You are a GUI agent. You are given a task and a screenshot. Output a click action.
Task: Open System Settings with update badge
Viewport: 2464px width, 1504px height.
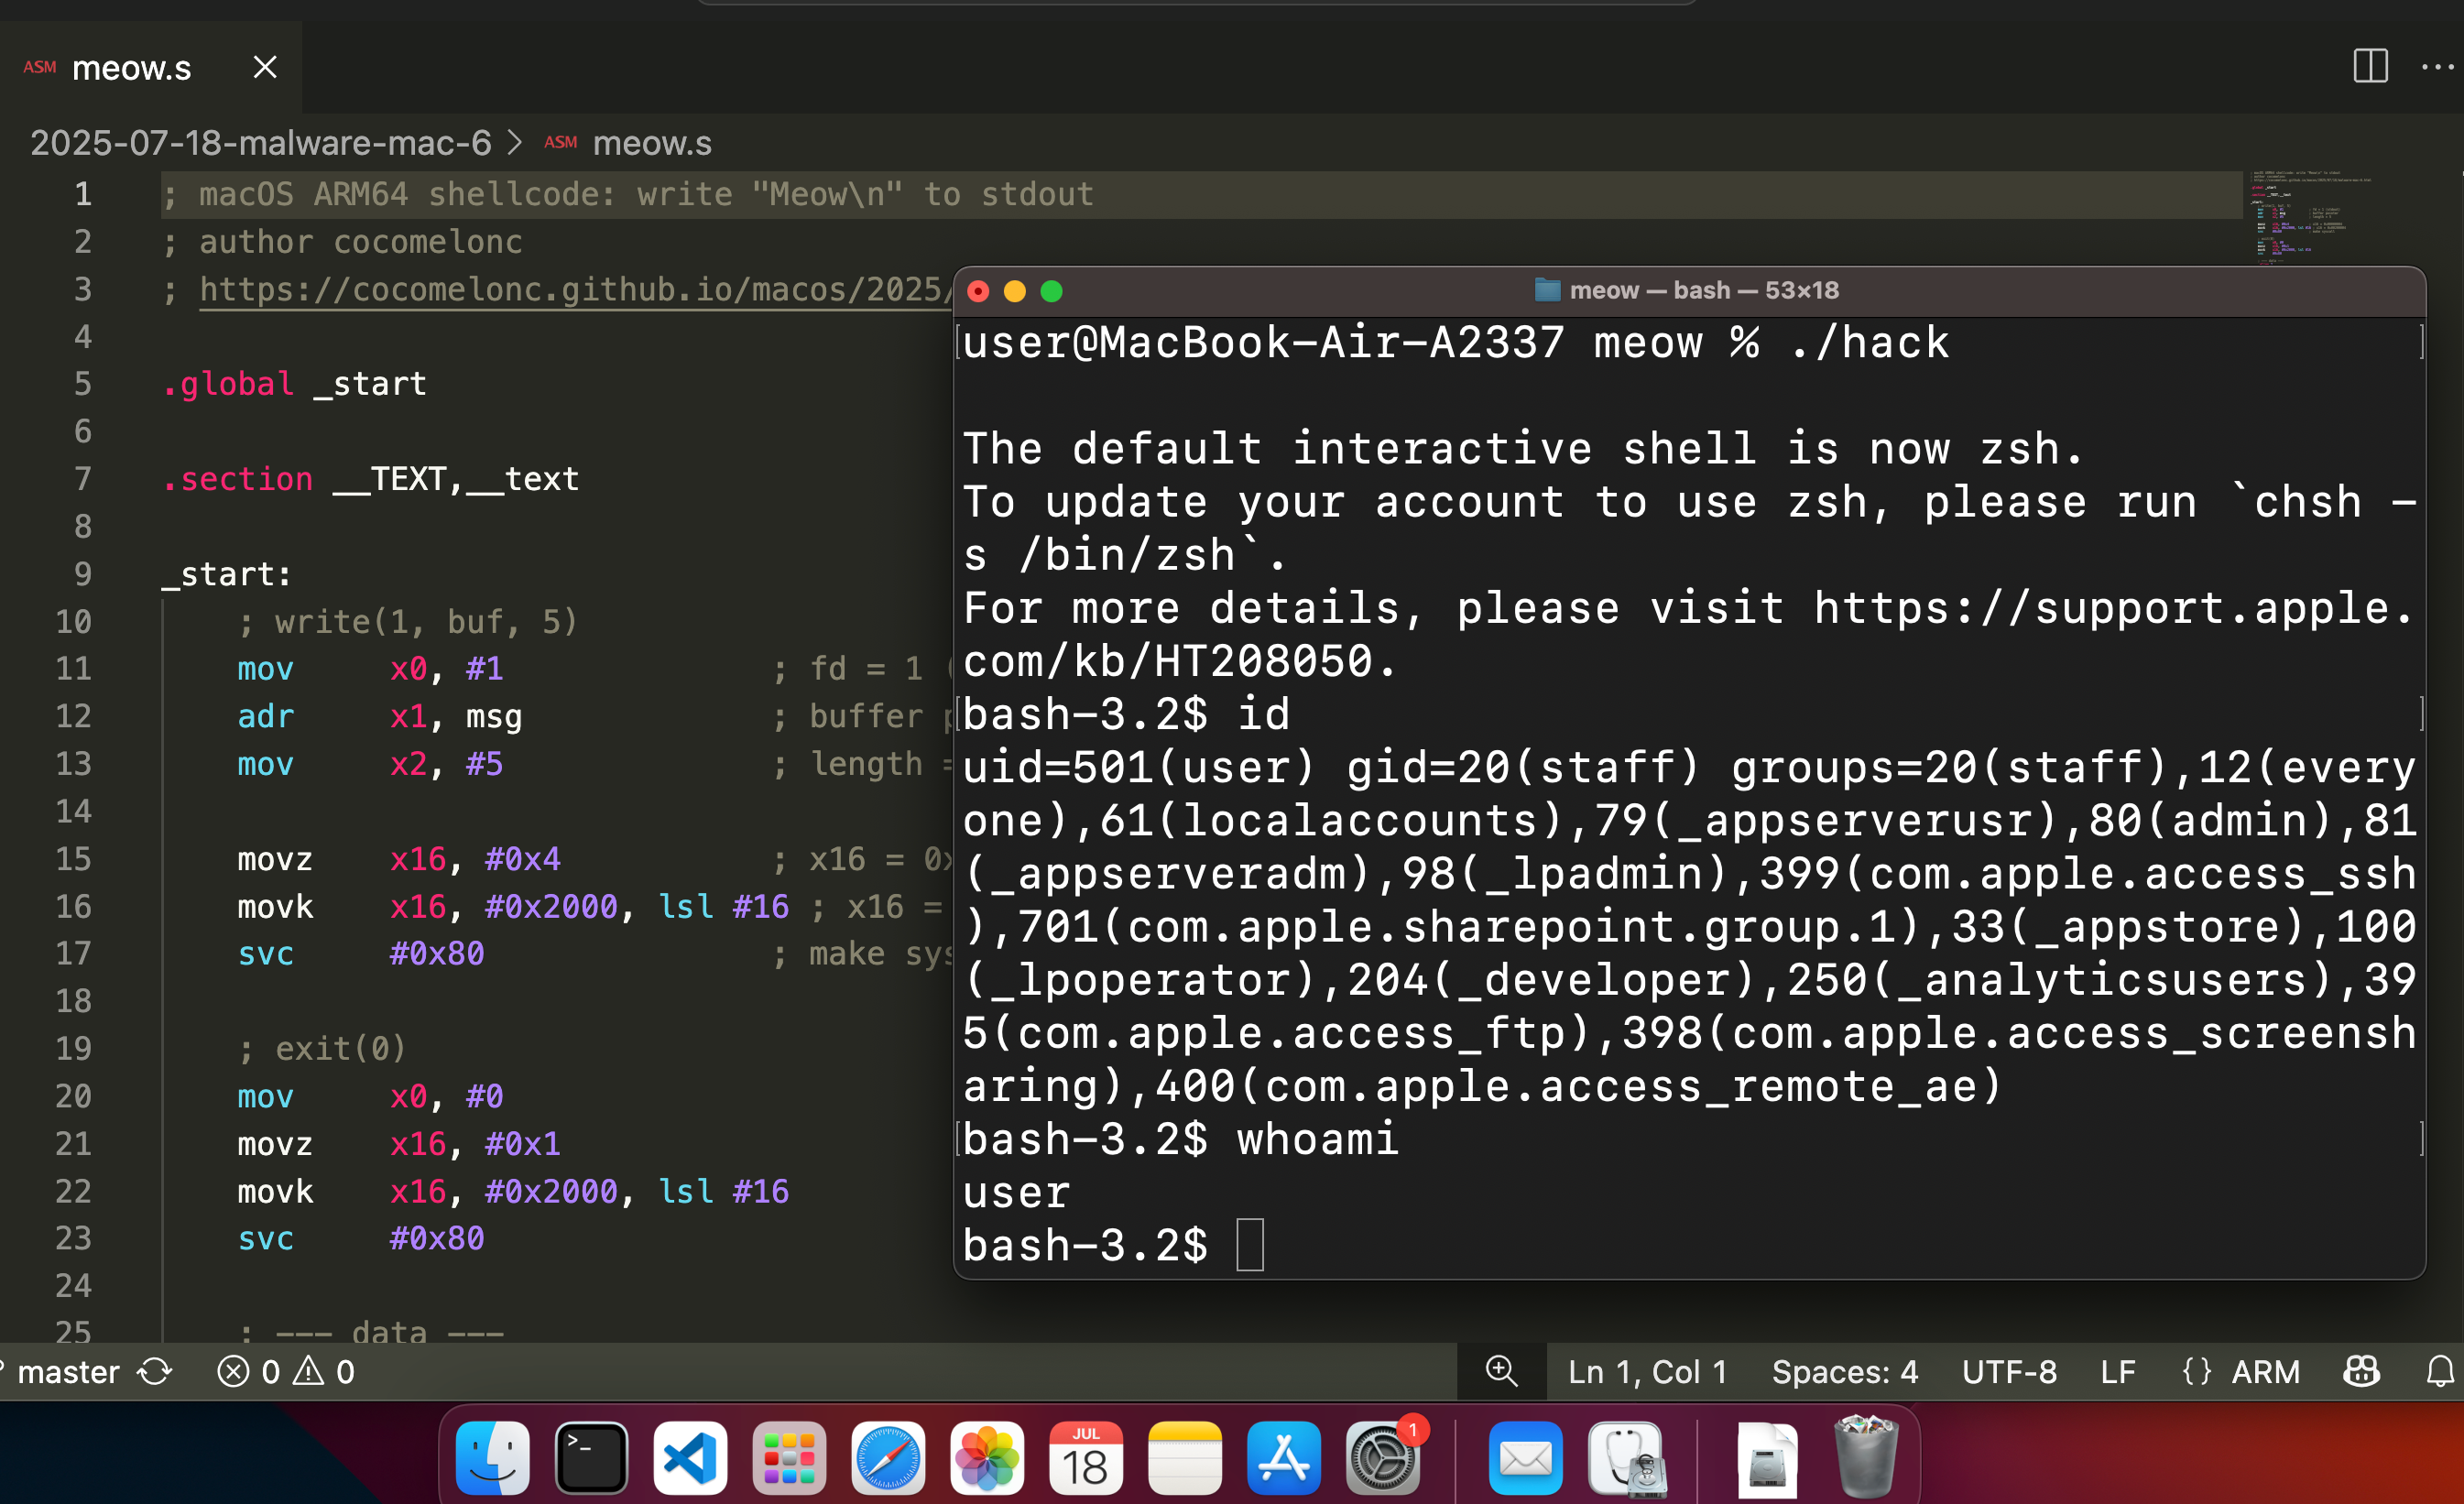(x=1383, y=1458)
